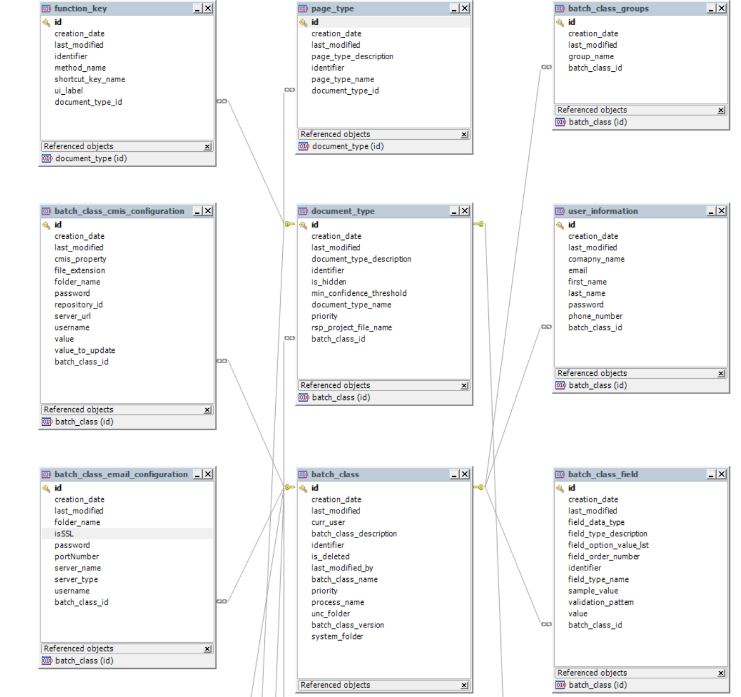The image size is (741, 697).
Task: Minimize the document_type table box
Action: pyautogui.click(x=455, y=211)
